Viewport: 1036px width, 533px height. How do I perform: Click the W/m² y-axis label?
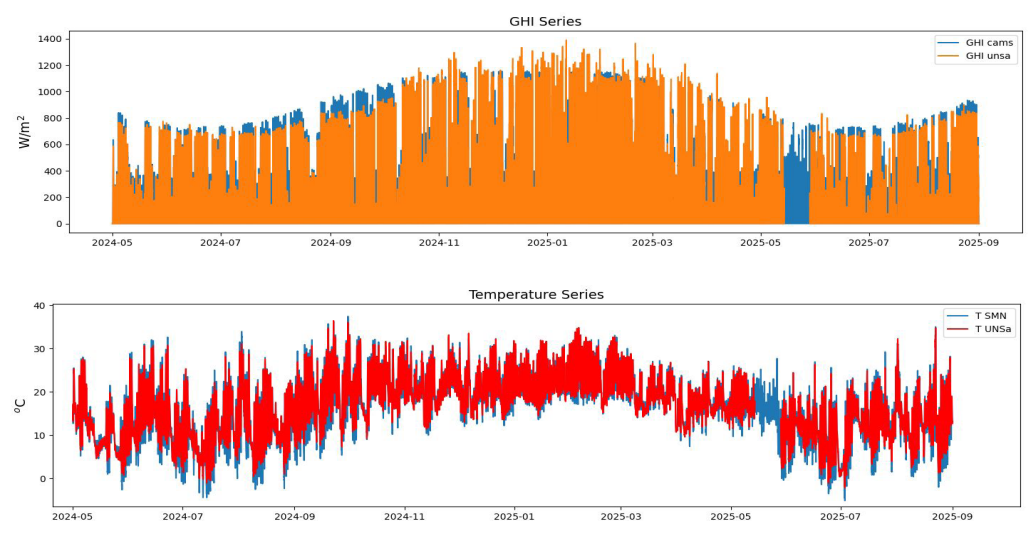[x=25, y=131]
